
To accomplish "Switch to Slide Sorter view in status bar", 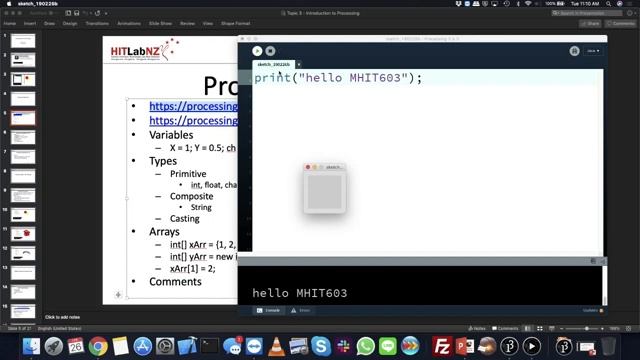I will point(540,329).
